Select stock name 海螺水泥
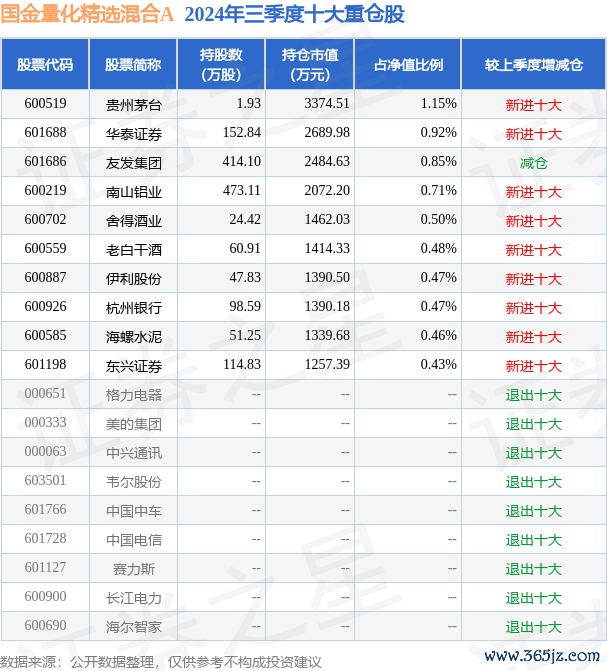 (134, 337)
